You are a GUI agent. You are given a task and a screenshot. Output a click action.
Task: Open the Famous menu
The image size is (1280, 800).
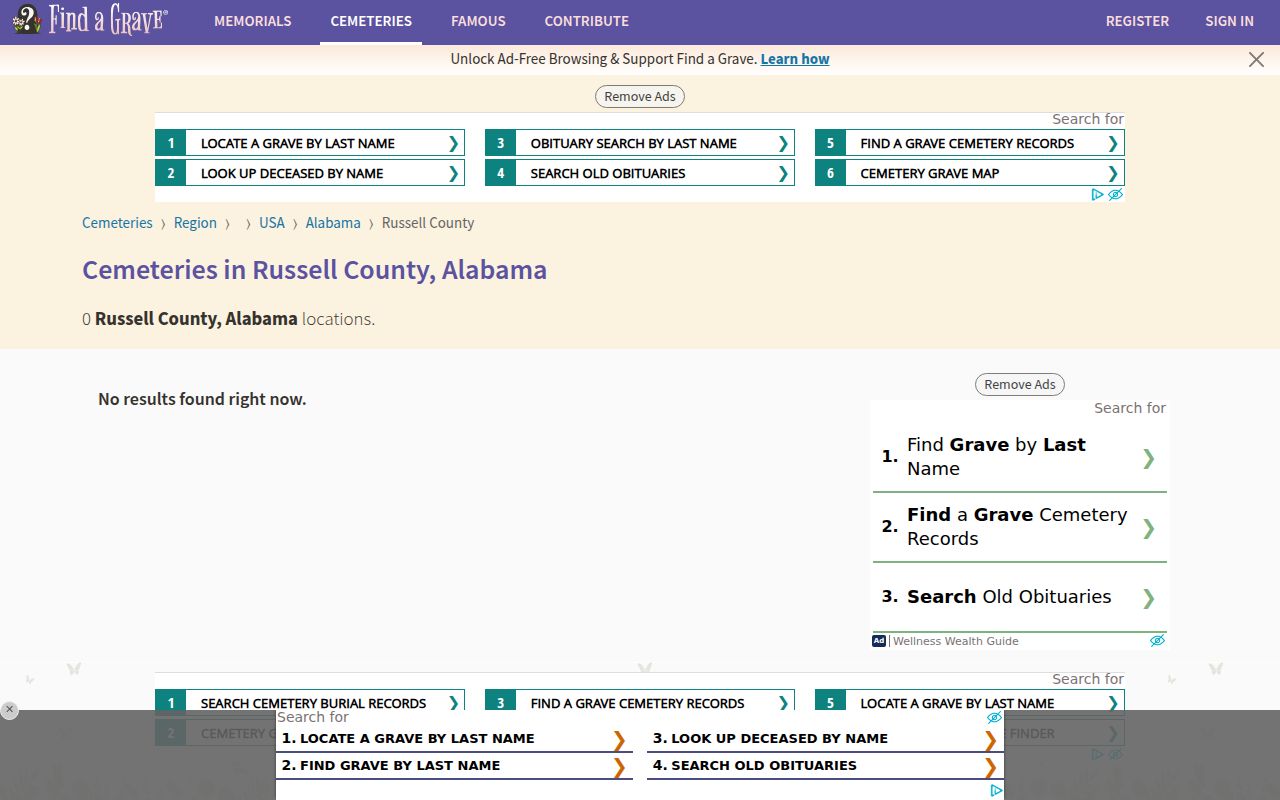[x=478, y=21]
